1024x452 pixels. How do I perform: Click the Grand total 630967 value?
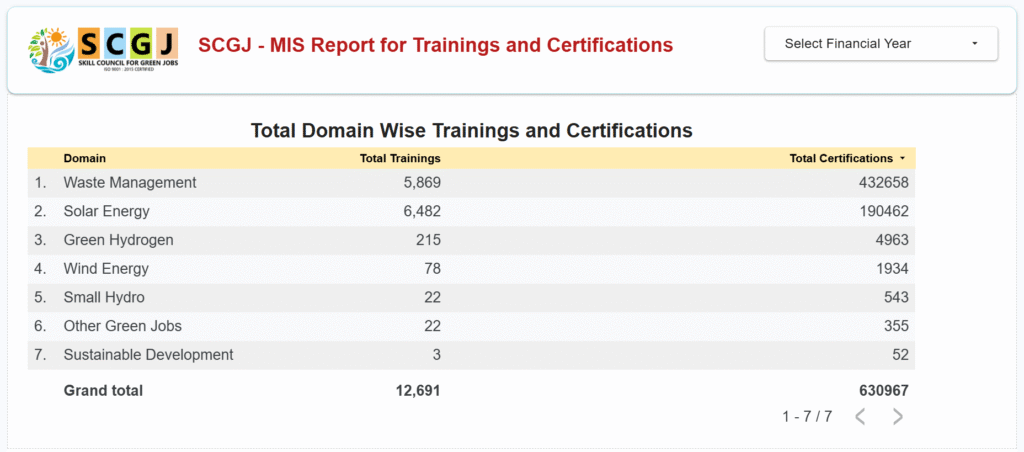click(x=883, y=391)
